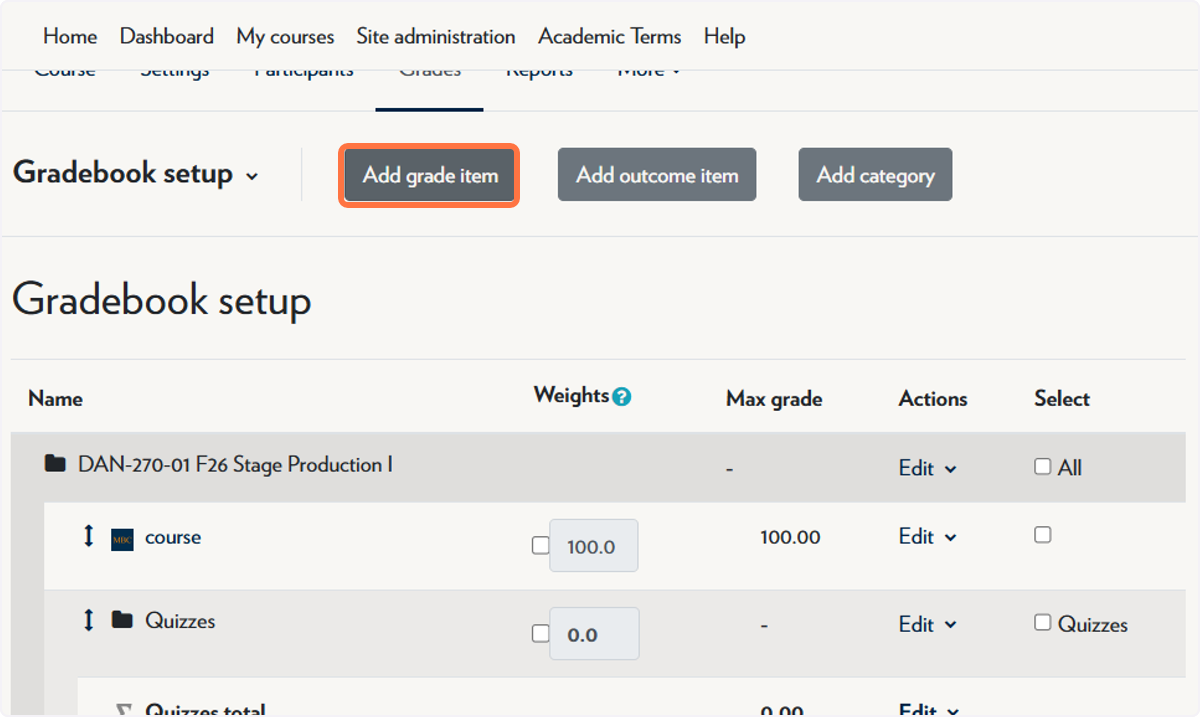The height and width of the screenshot is (717, 1200).
Task: Click the move arrow for course item
Action: [x=88, y=537]
